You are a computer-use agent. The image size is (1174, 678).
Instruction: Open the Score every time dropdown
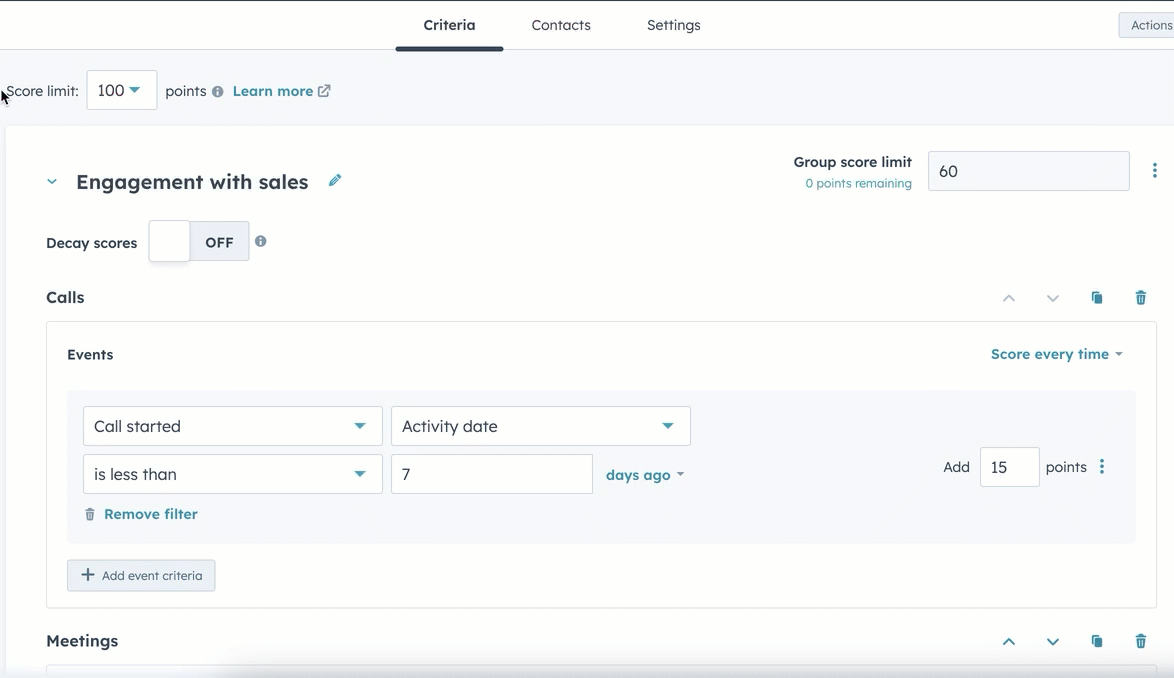point(1056,353)
